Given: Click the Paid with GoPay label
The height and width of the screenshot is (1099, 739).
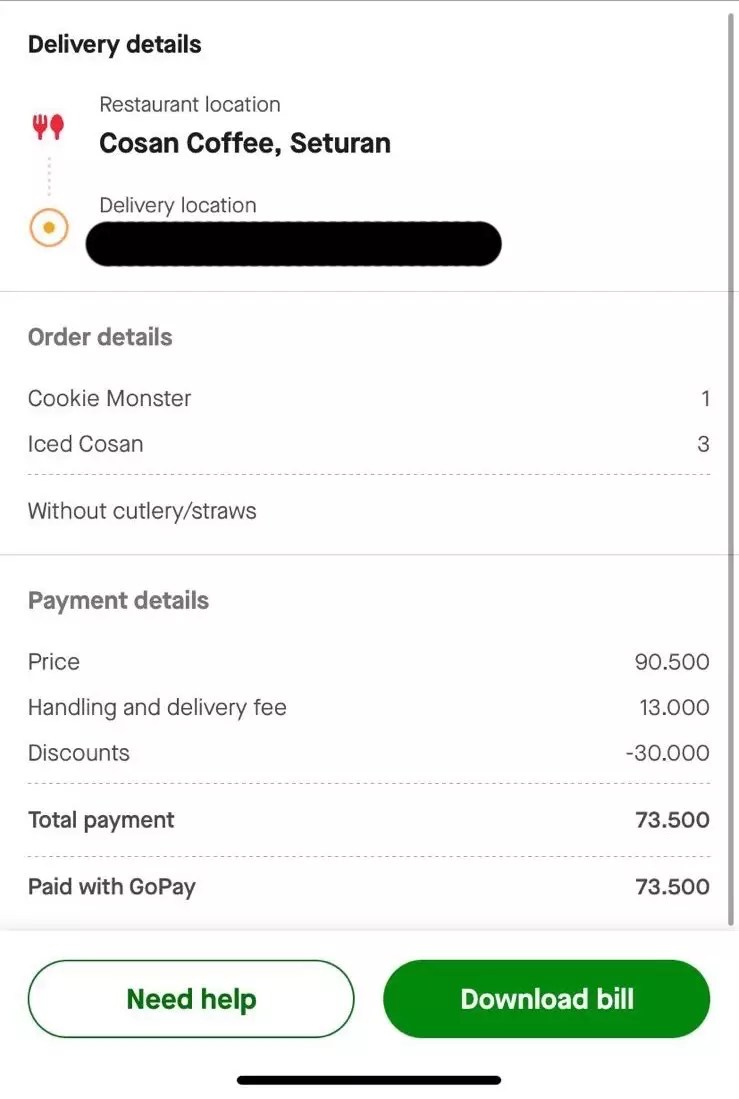Looking at the screenshot, I should point(111,887).
